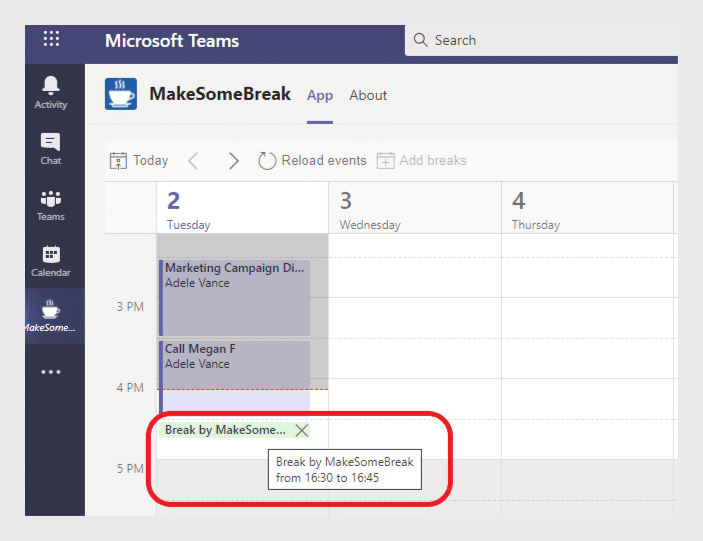Click the Microsoft Teams title
This screenshot has width=703, height=541.
pos(172,41)
